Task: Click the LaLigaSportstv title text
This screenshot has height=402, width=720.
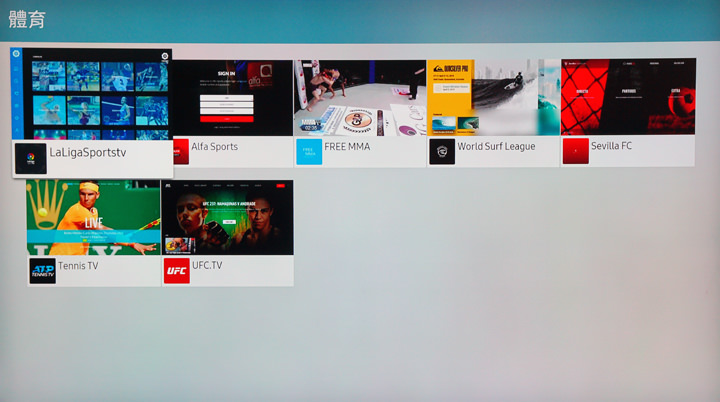Action: click(88, 153)
